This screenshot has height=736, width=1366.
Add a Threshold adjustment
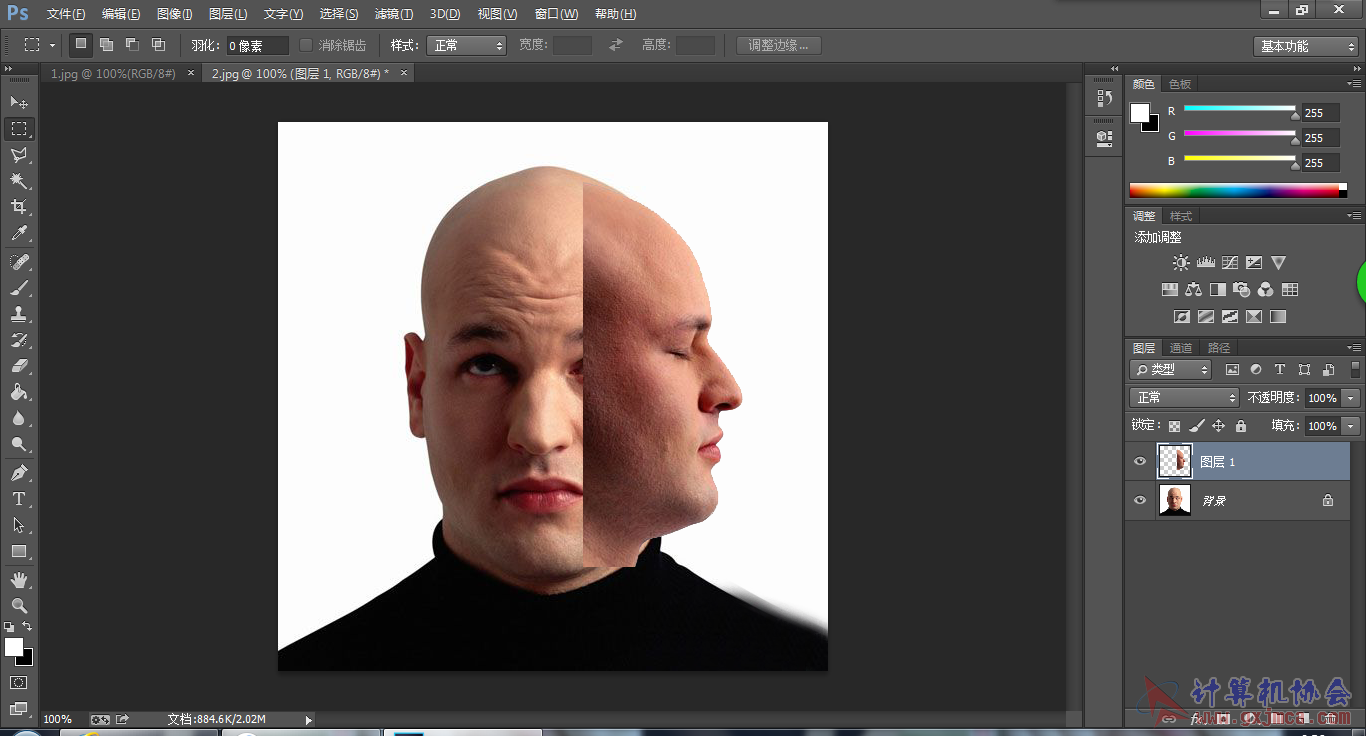(1230, 317)
